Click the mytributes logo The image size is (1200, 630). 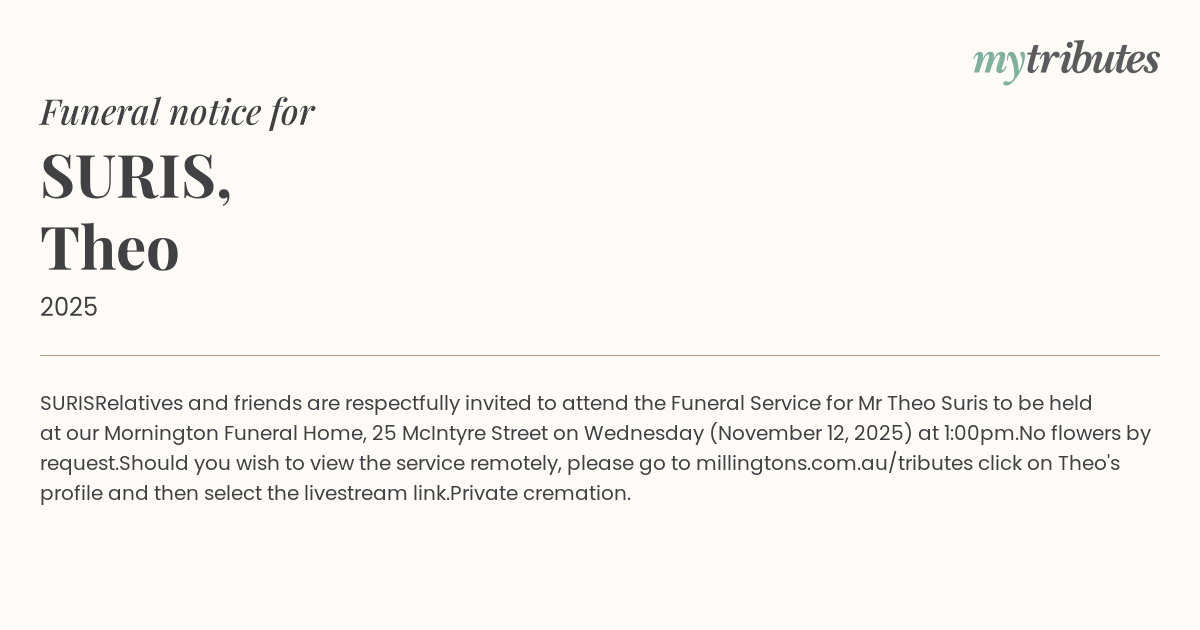pyautogui.click(x=1066, y=60)
